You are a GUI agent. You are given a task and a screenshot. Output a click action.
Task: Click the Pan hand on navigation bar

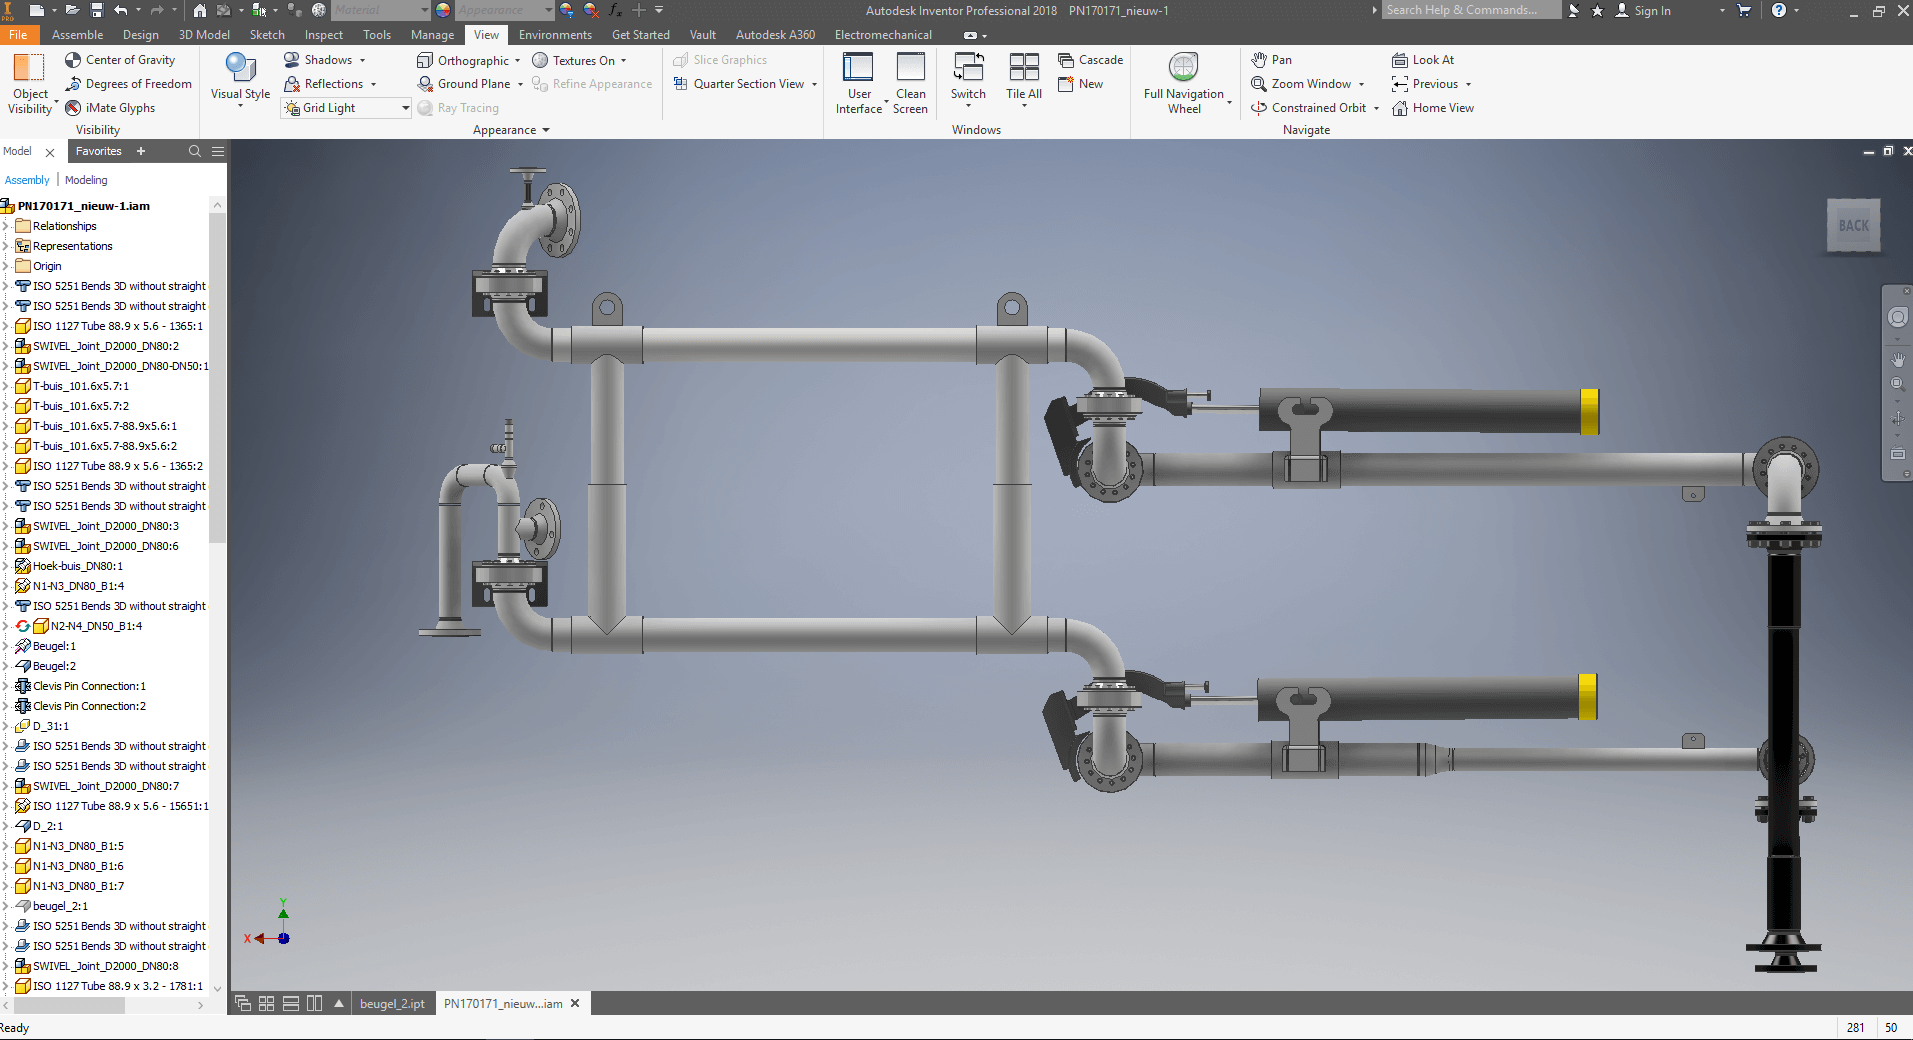(1898, 359)
